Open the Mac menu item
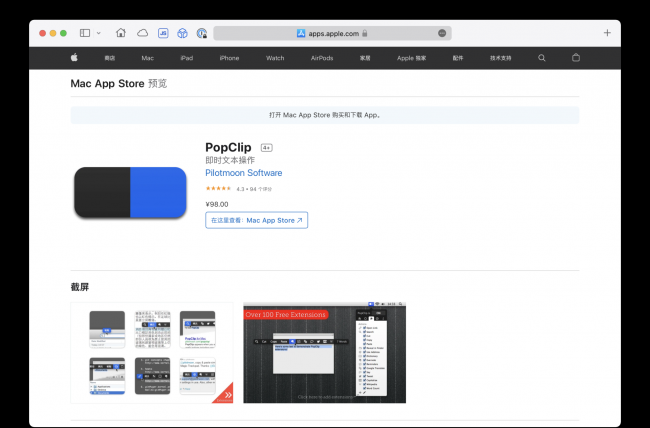The height and width of the screenshot is (428, 650). [148, 58]
